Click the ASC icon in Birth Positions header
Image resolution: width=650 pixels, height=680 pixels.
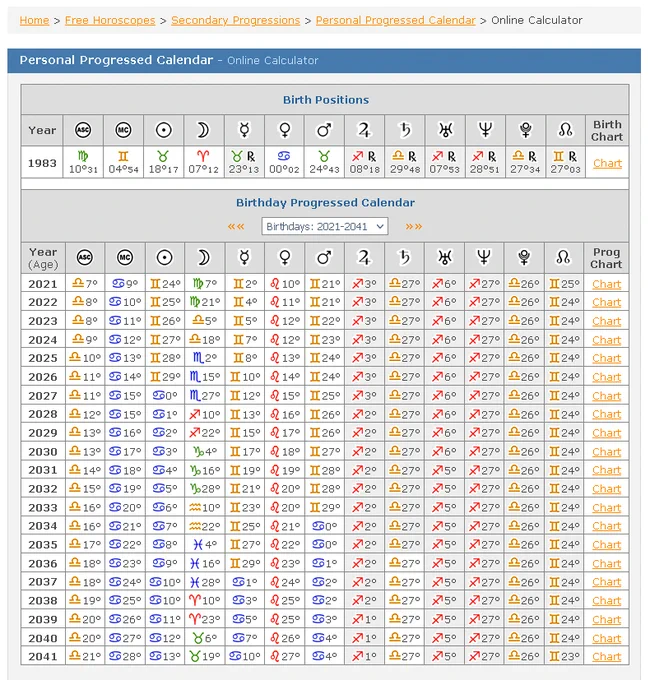click(x=83, y=130)
